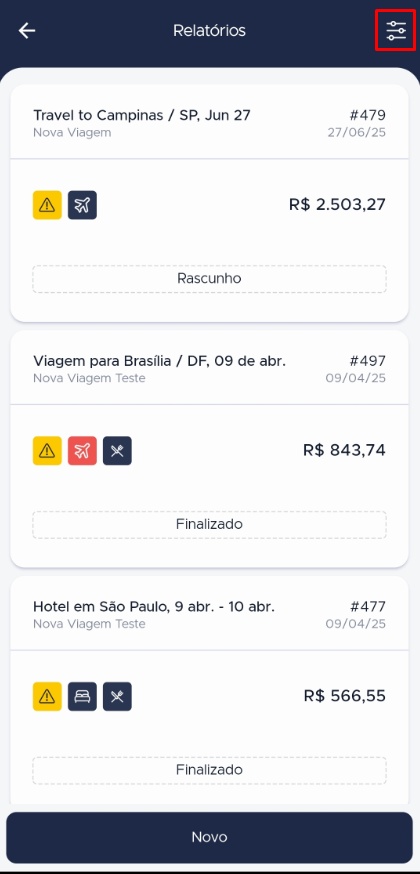Click the R$ 2.503,27 amount

(337, 205)
